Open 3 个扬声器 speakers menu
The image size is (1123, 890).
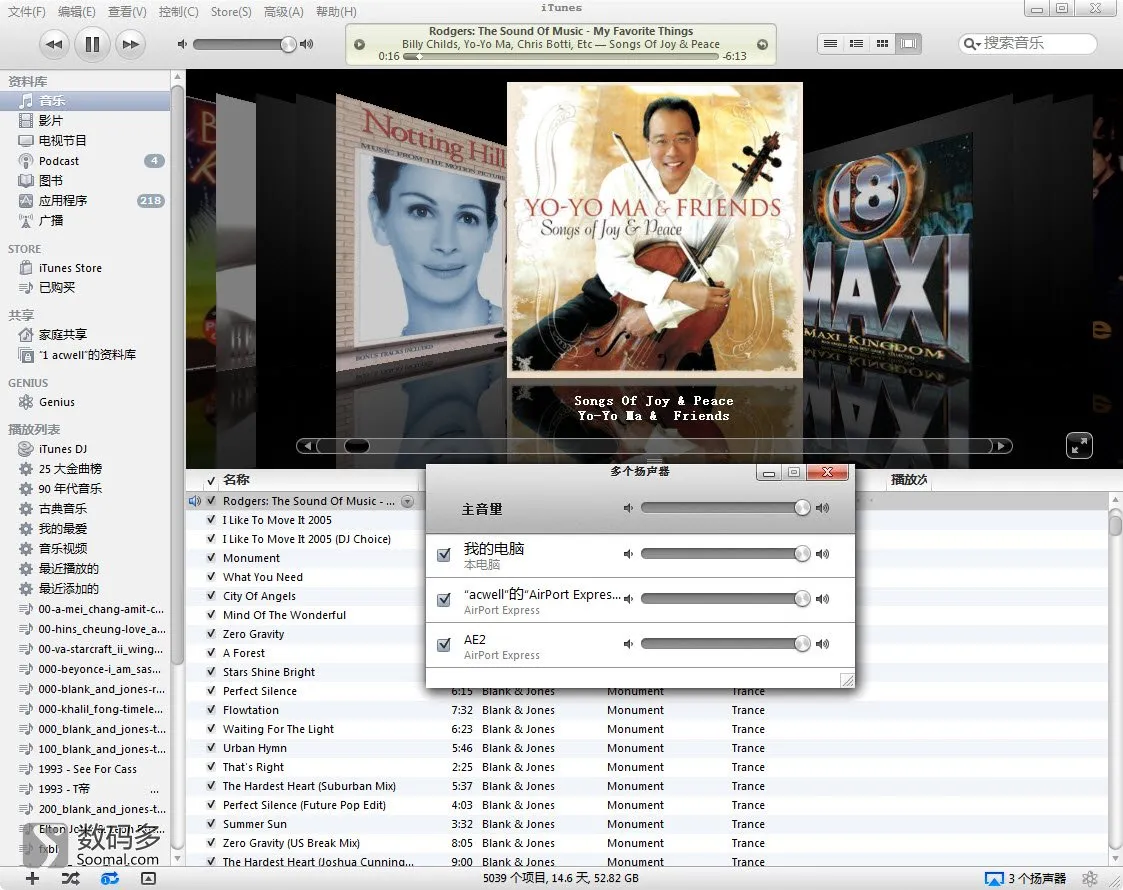(1036, 879)
